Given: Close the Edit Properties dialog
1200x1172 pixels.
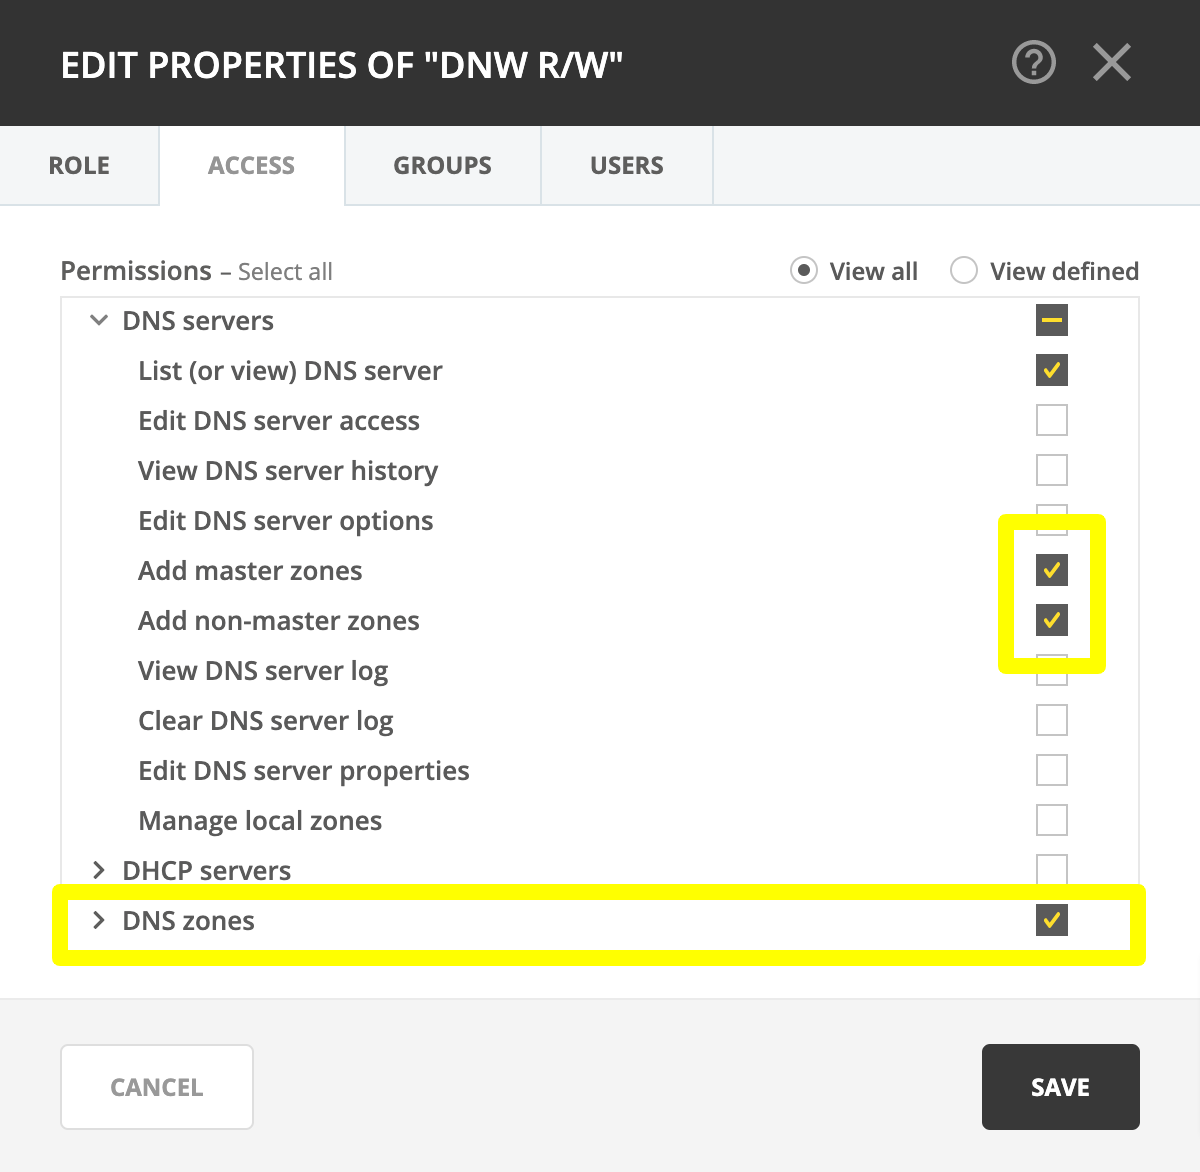Looking at the screenshot, I should pos(1111,63).
